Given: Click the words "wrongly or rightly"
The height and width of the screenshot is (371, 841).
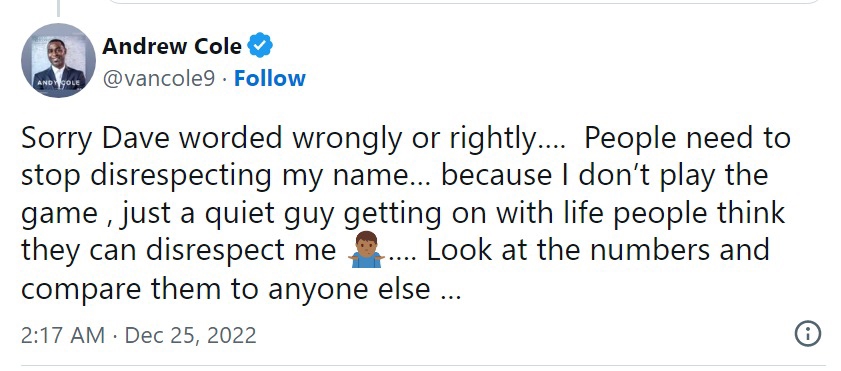Looking at the screenshot, I should coord(413,139).
